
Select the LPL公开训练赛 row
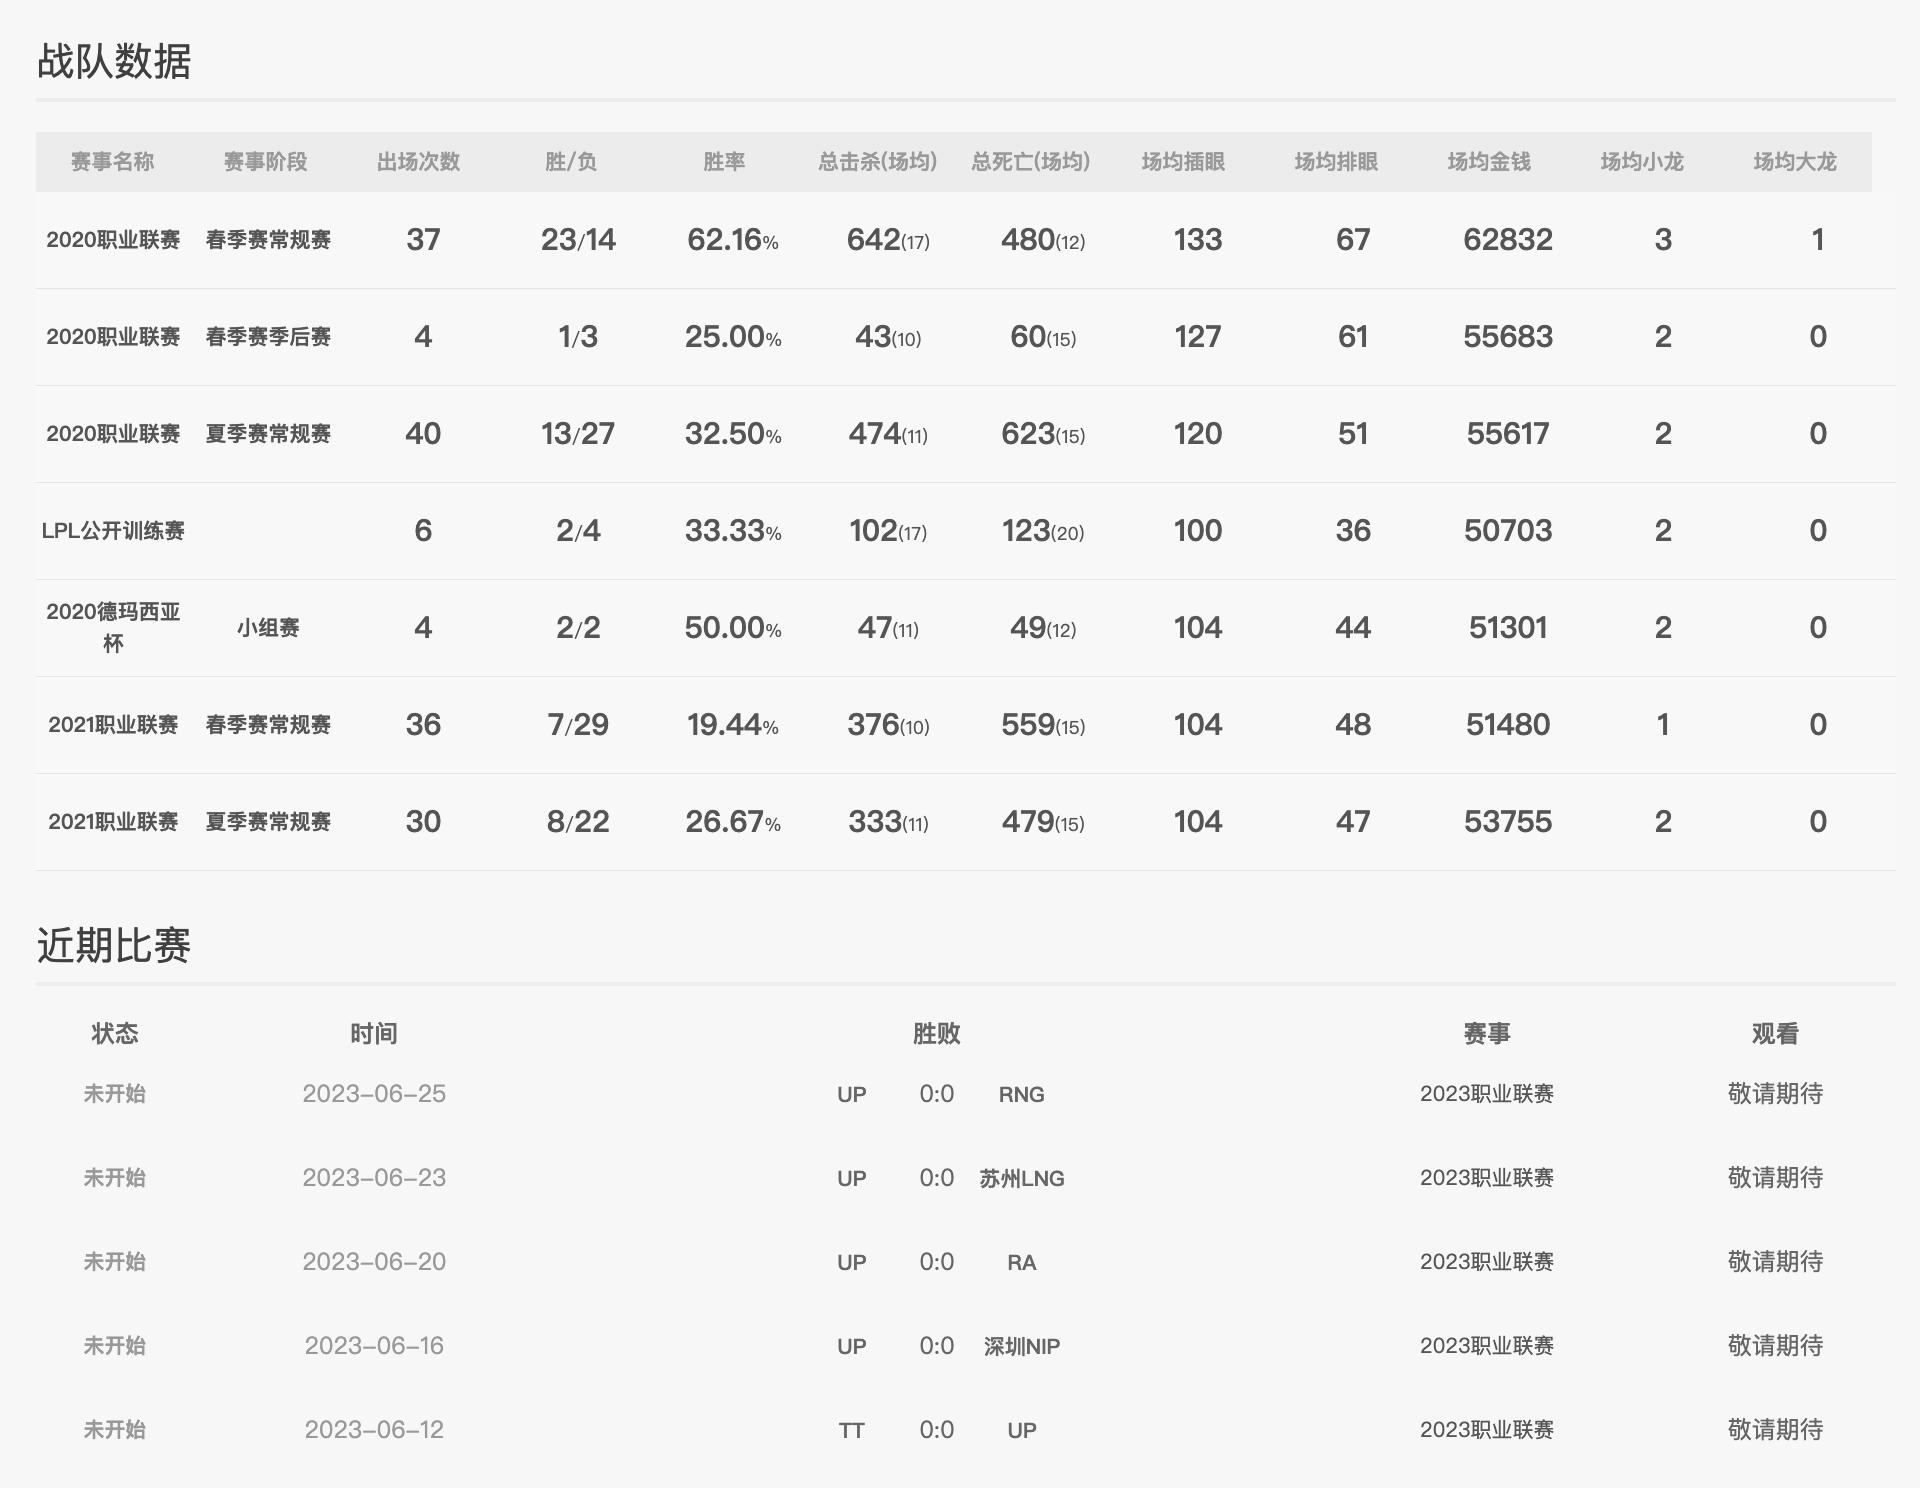click(x=113, y=531)
